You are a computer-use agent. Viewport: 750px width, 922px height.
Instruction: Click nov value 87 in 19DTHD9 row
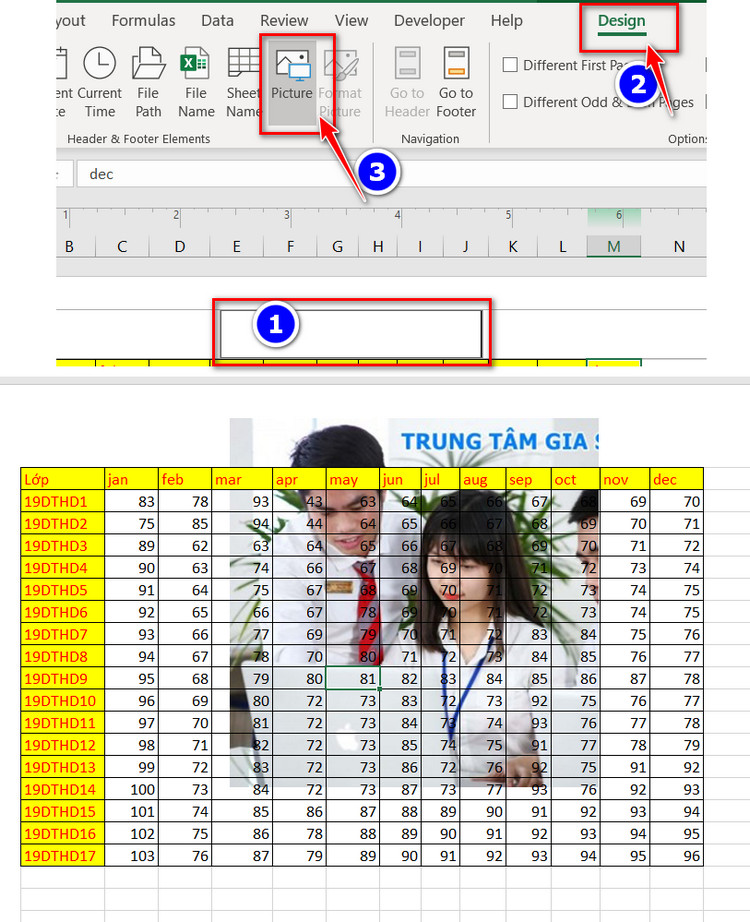pyautogui.click(x=625, y=679)
